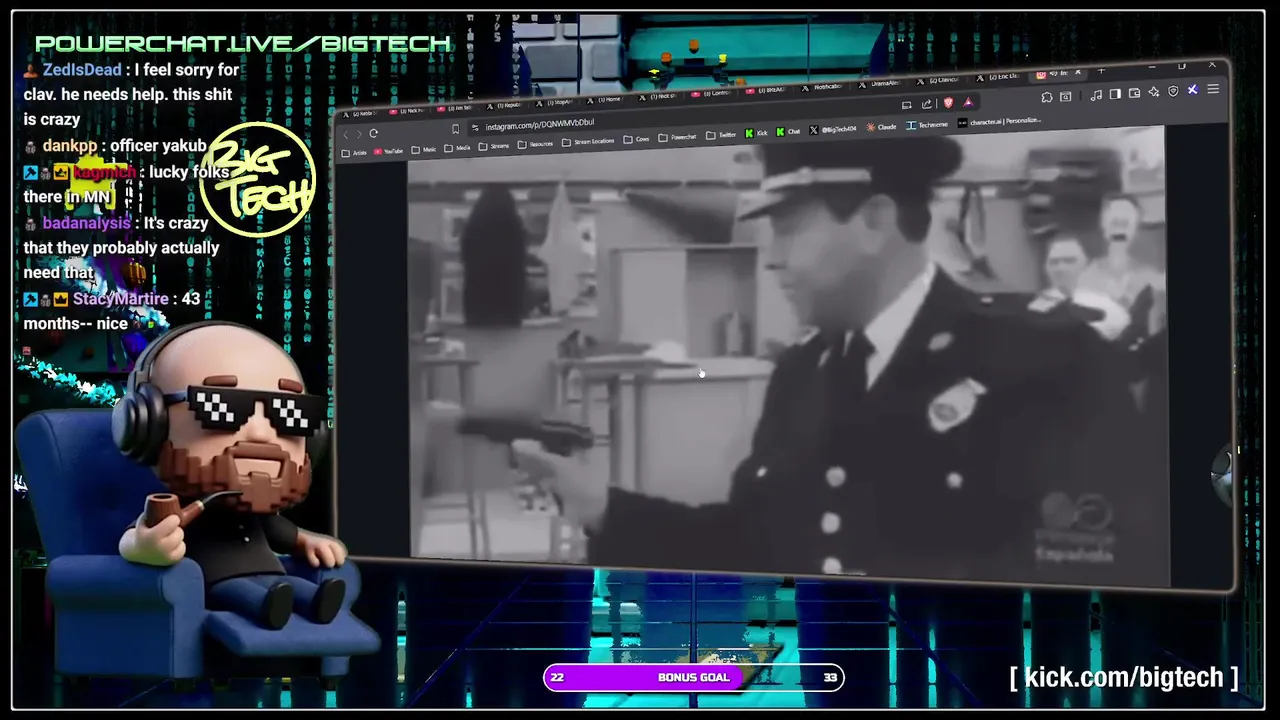Open the YouTube bookmark

(388, 151)
